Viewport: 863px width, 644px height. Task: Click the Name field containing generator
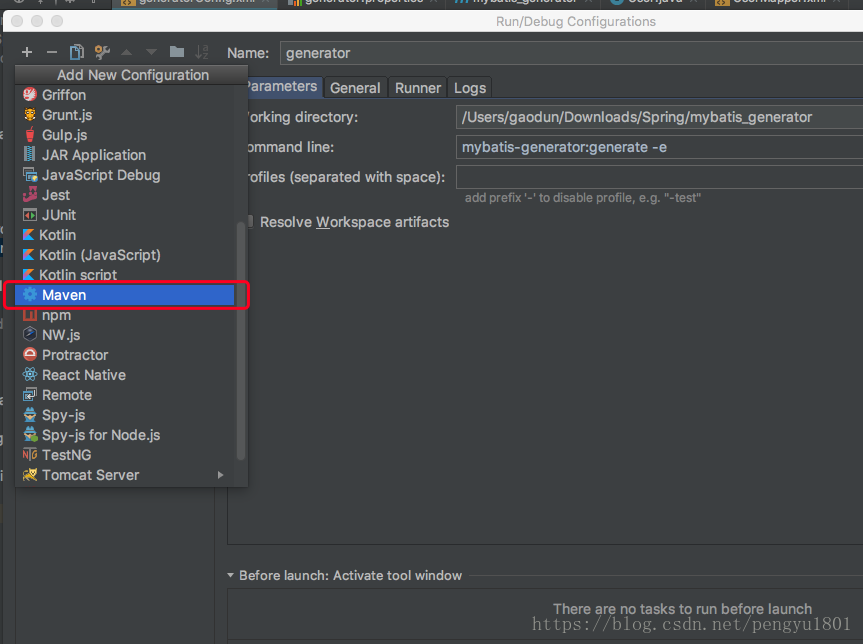571,53
